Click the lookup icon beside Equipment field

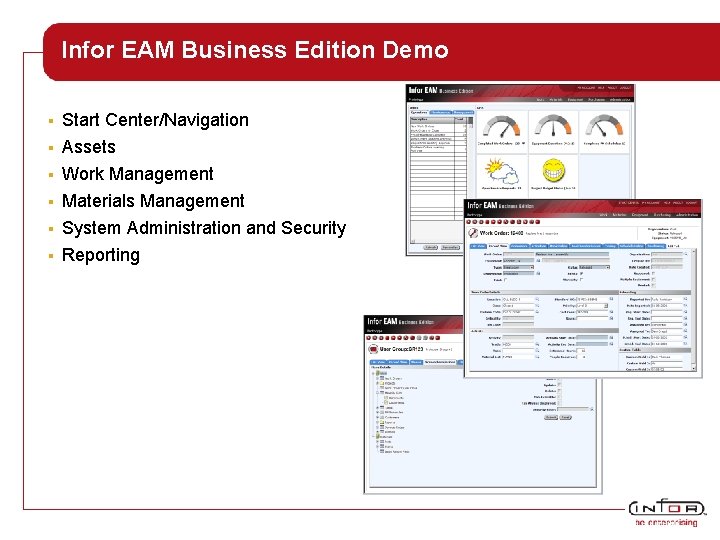[538, 260]
